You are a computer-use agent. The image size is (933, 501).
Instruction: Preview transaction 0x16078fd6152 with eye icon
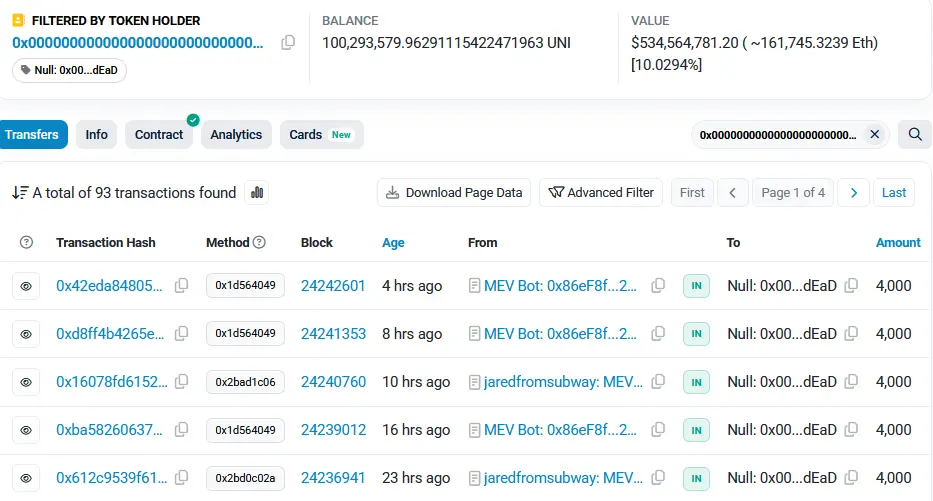26,383
